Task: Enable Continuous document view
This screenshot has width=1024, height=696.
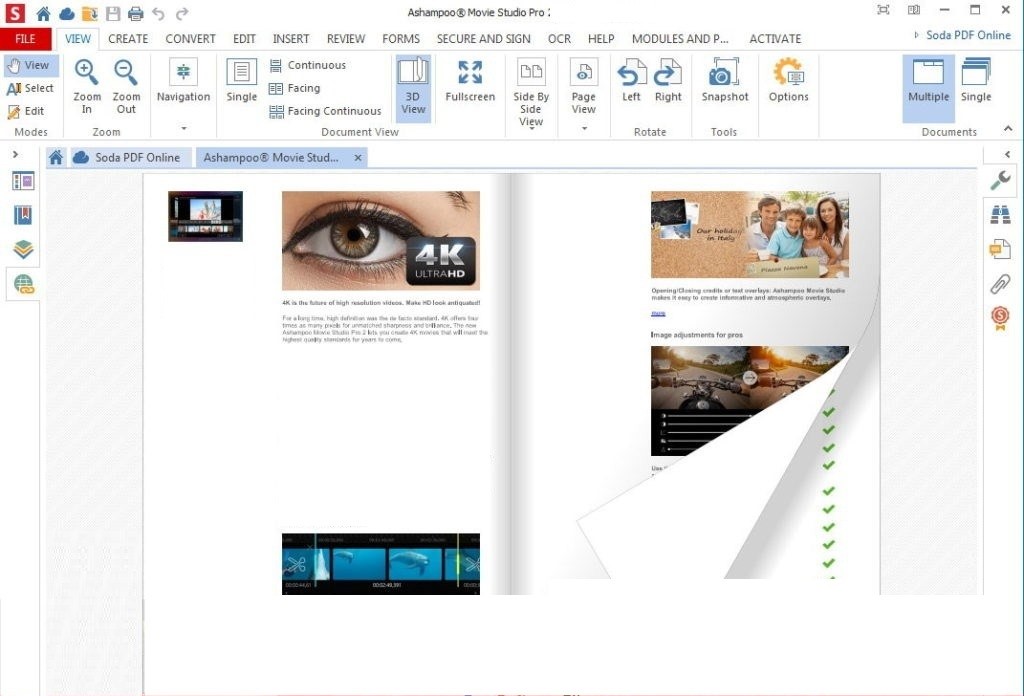Action: point(308,65)
